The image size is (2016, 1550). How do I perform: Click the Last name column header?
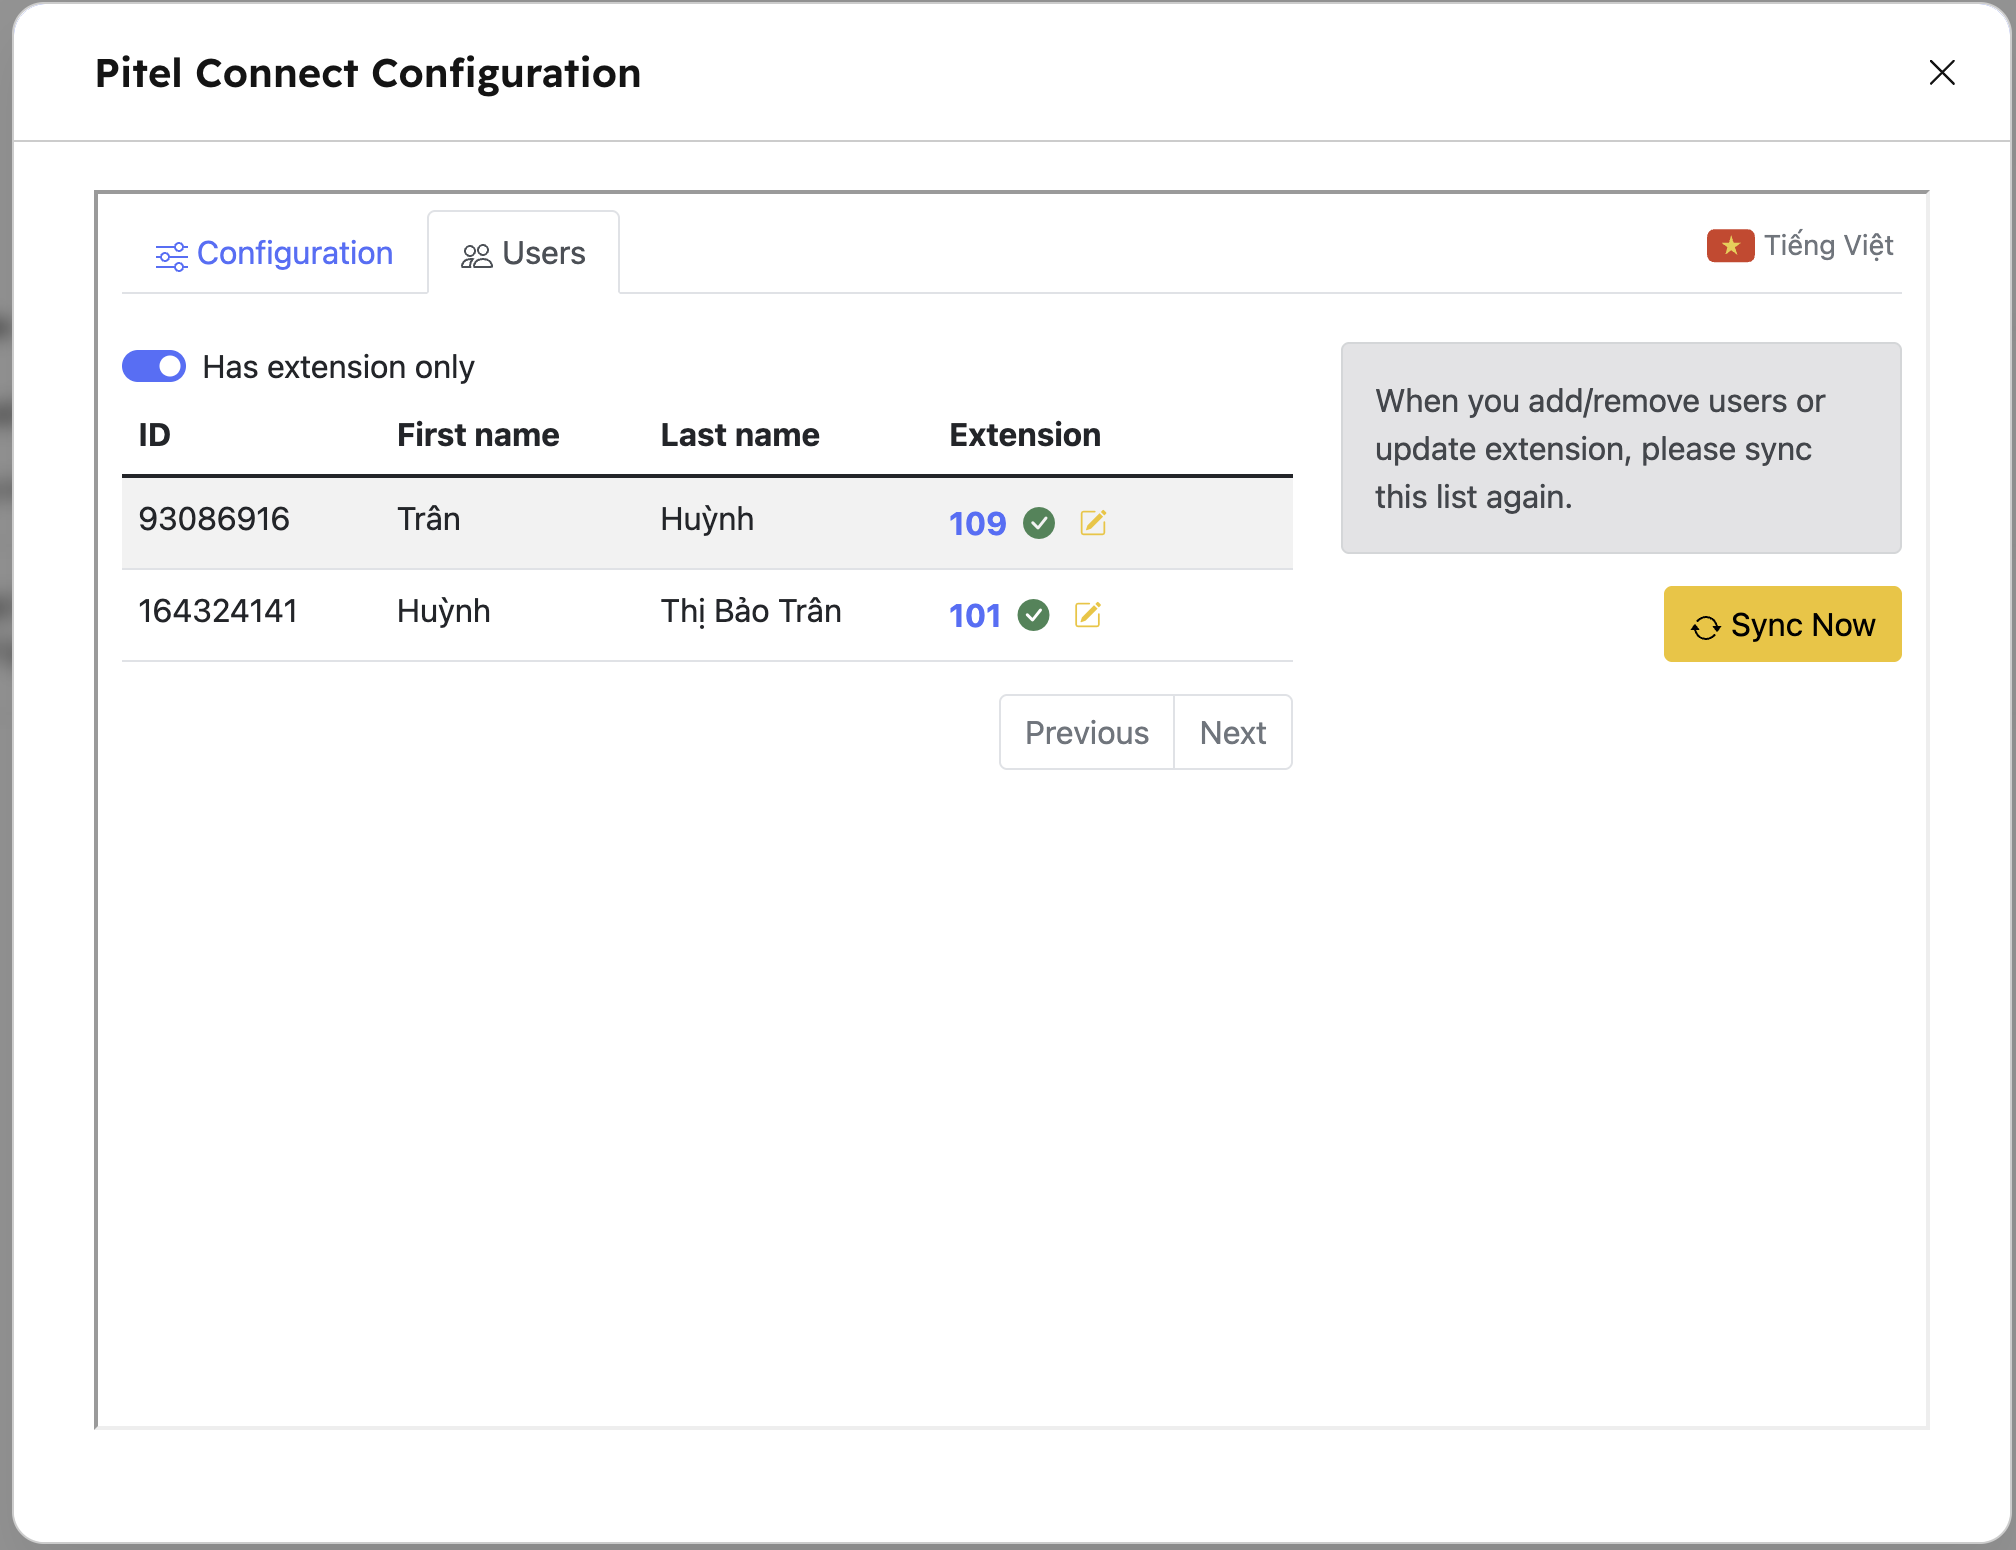pos(740,435)
